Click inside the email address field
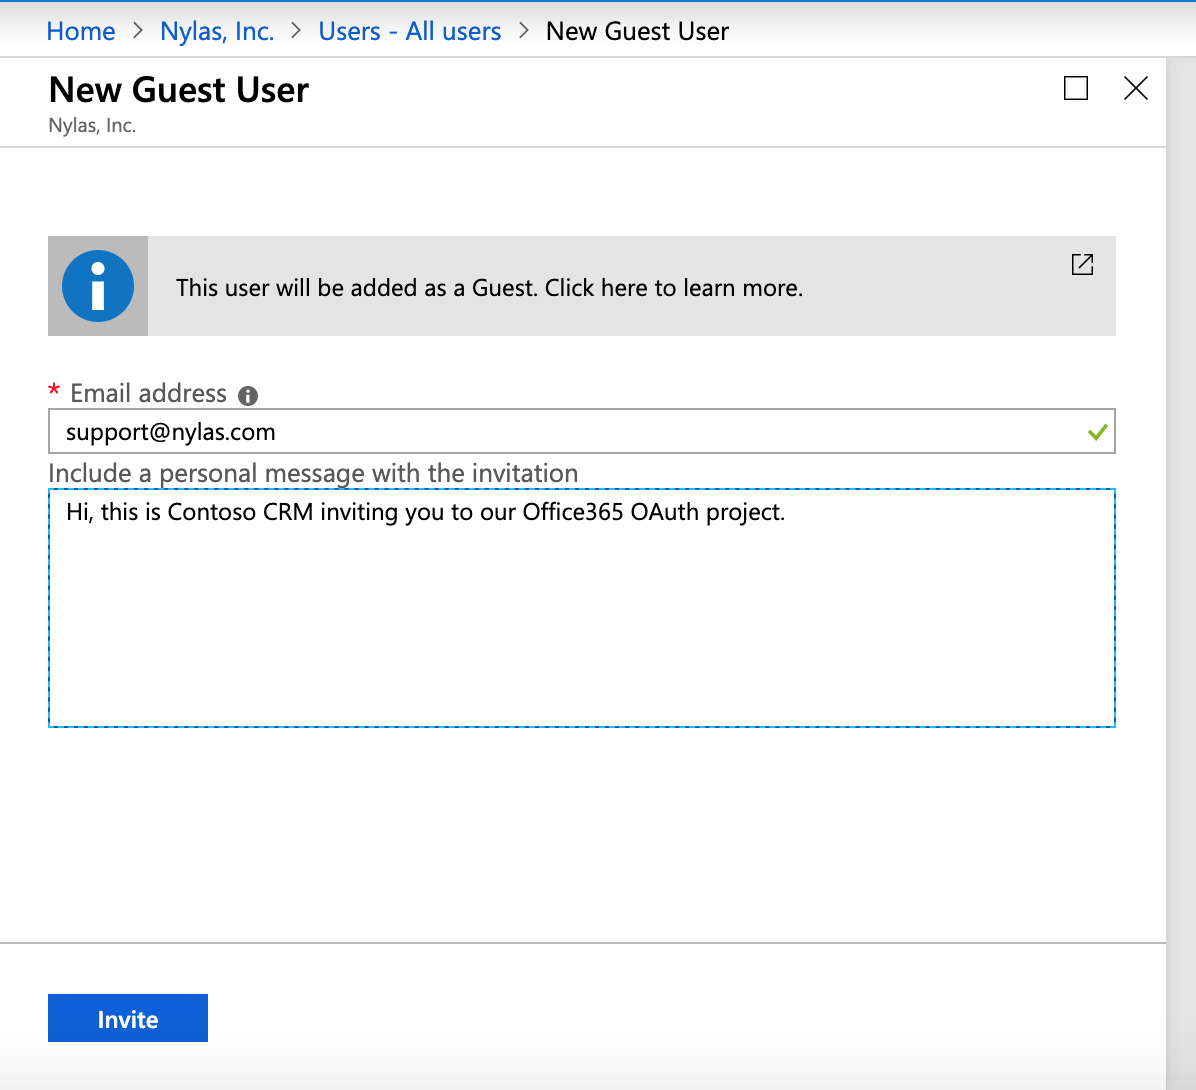 (581, 431)
